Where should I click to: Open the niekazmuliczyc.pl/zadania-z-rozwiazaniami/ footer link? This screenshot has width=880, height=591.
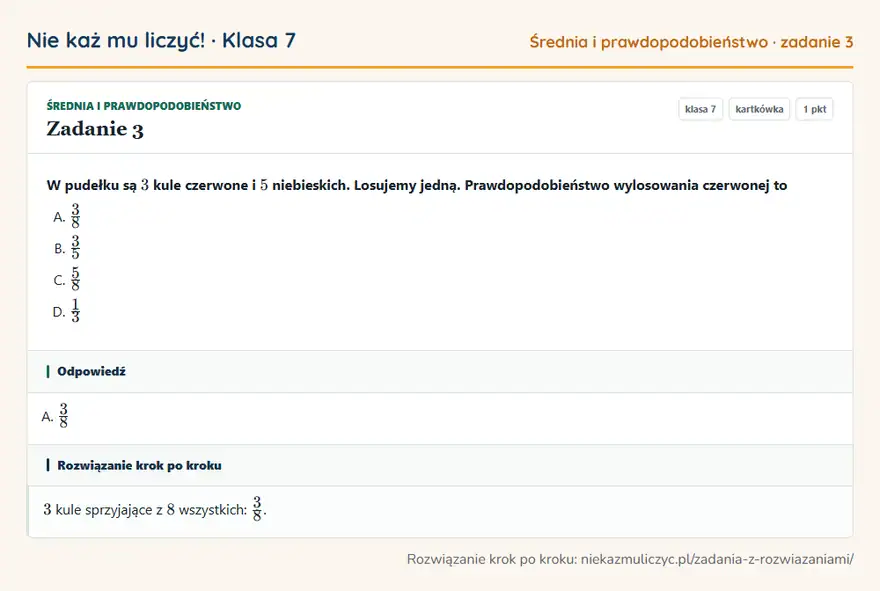pyautogui.click(x=717, y=559)
